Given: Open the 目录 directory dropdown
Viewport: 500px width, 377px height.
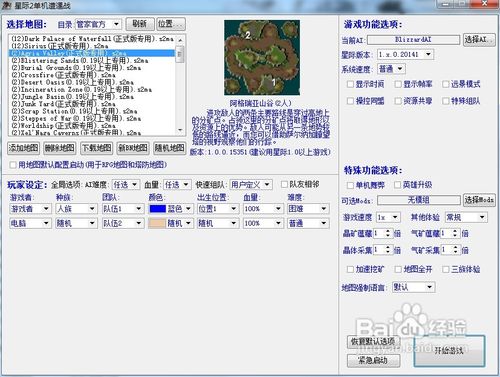Looking at the screenshot, I should coord(99,24).
